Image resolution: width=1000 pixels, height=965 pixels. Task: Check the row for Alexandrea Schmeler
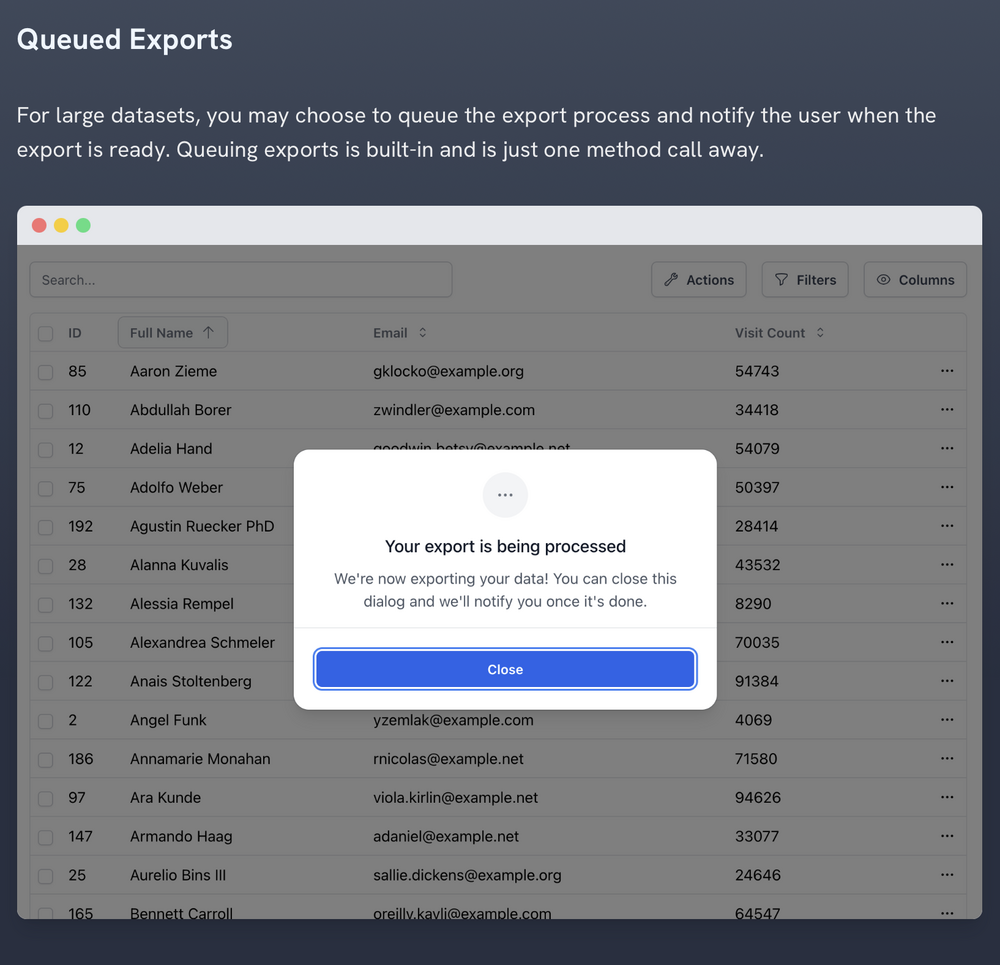pyautogui.click(x=45, y=644)
